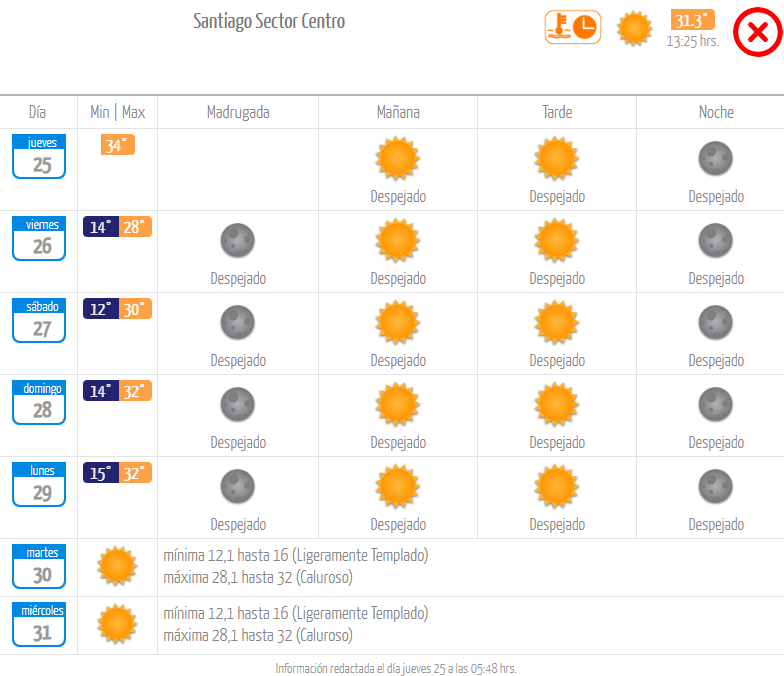Click Saturday's 12° minimum temperature badge

(x=100, y=309)
